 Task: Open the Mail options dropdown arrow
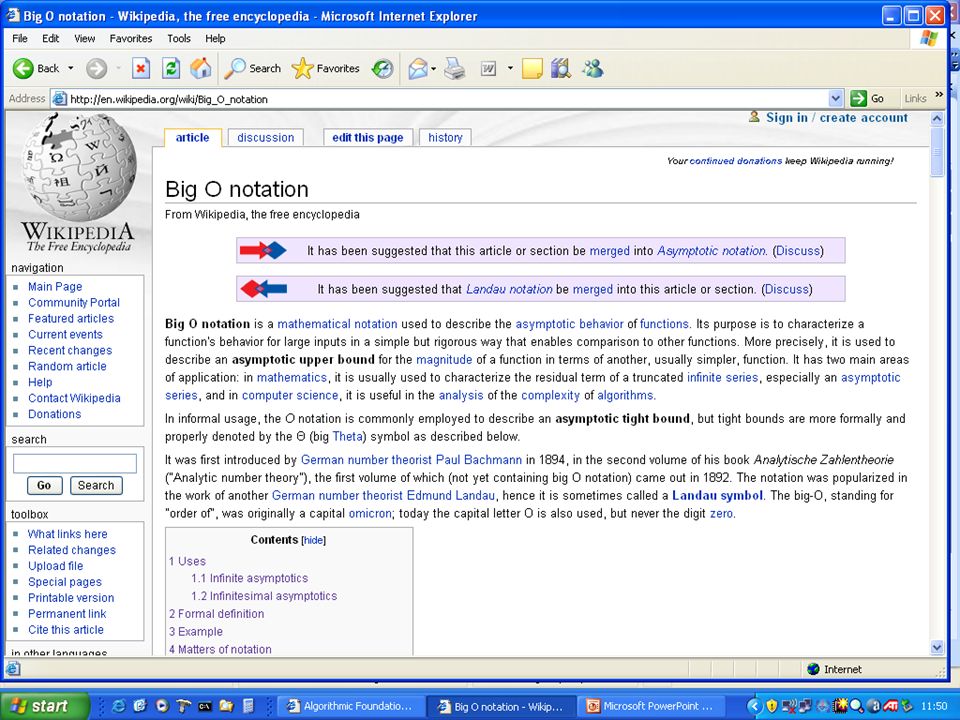(433, 69)
